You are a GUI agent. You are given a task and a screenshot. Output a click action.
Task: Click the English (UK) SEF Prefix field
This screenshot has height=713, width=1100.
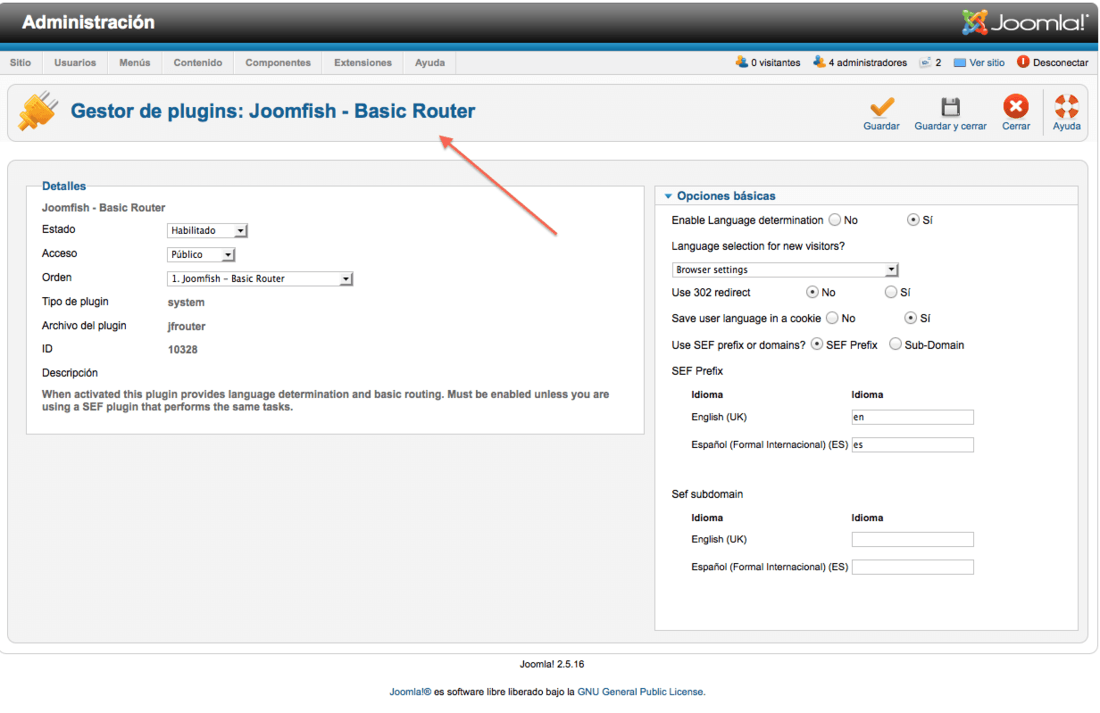[x=913, y=417]
